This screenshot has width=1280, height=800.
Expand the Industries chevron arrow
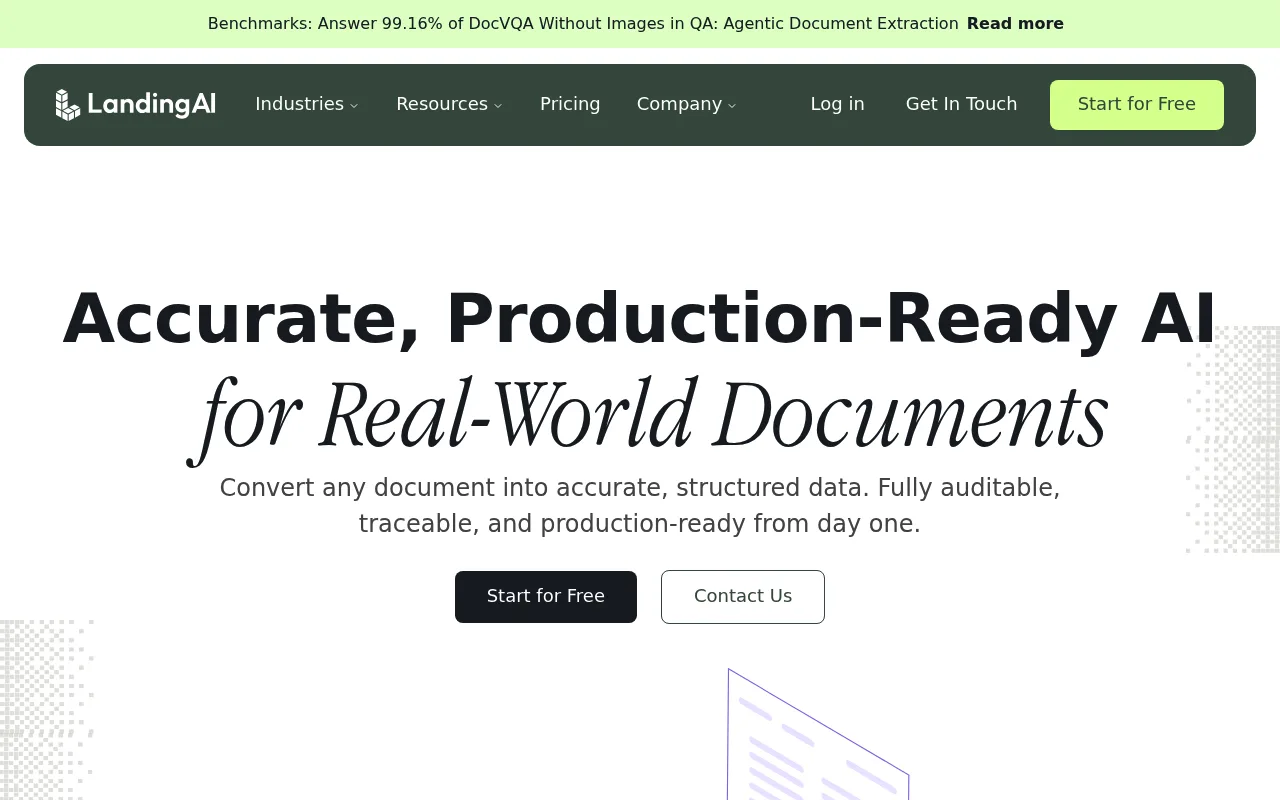coord(354,105)
